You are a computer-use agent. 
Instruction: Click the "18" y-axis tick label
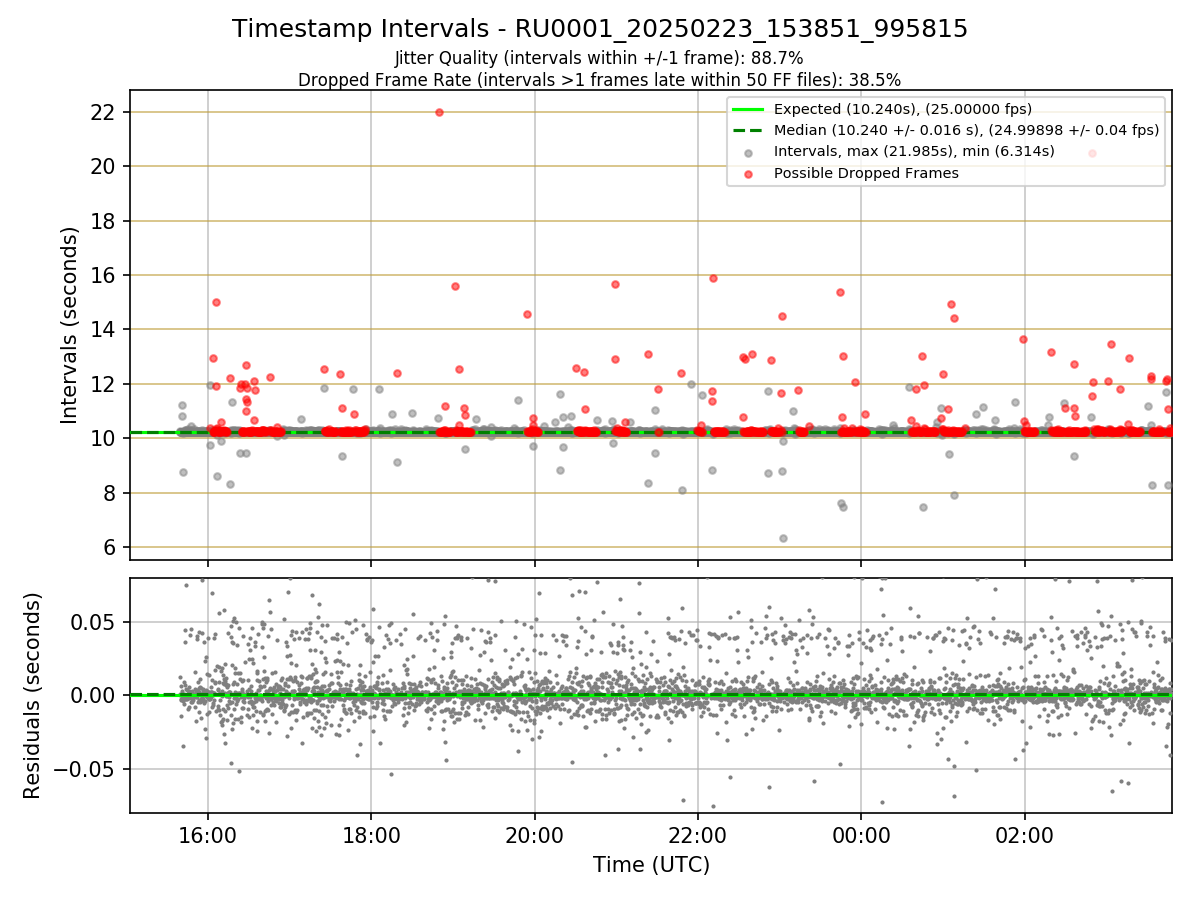[104, 221]
